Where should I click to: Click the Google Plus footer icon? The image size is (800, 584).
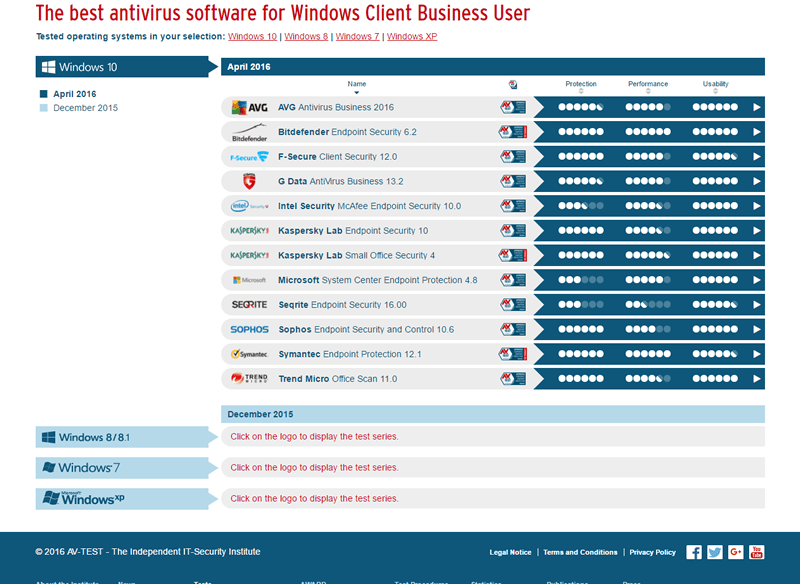click(x=736, y=552)
